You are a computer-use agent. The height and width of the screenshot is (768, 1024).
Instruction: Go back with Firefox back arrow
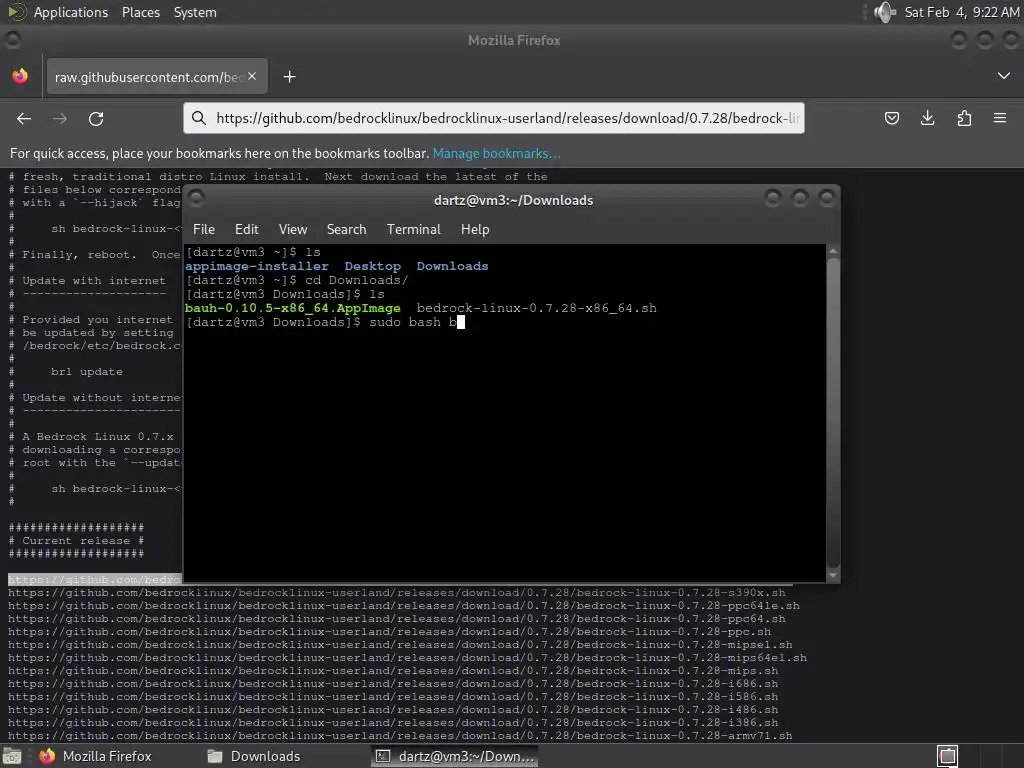click(x=24, y=118)
